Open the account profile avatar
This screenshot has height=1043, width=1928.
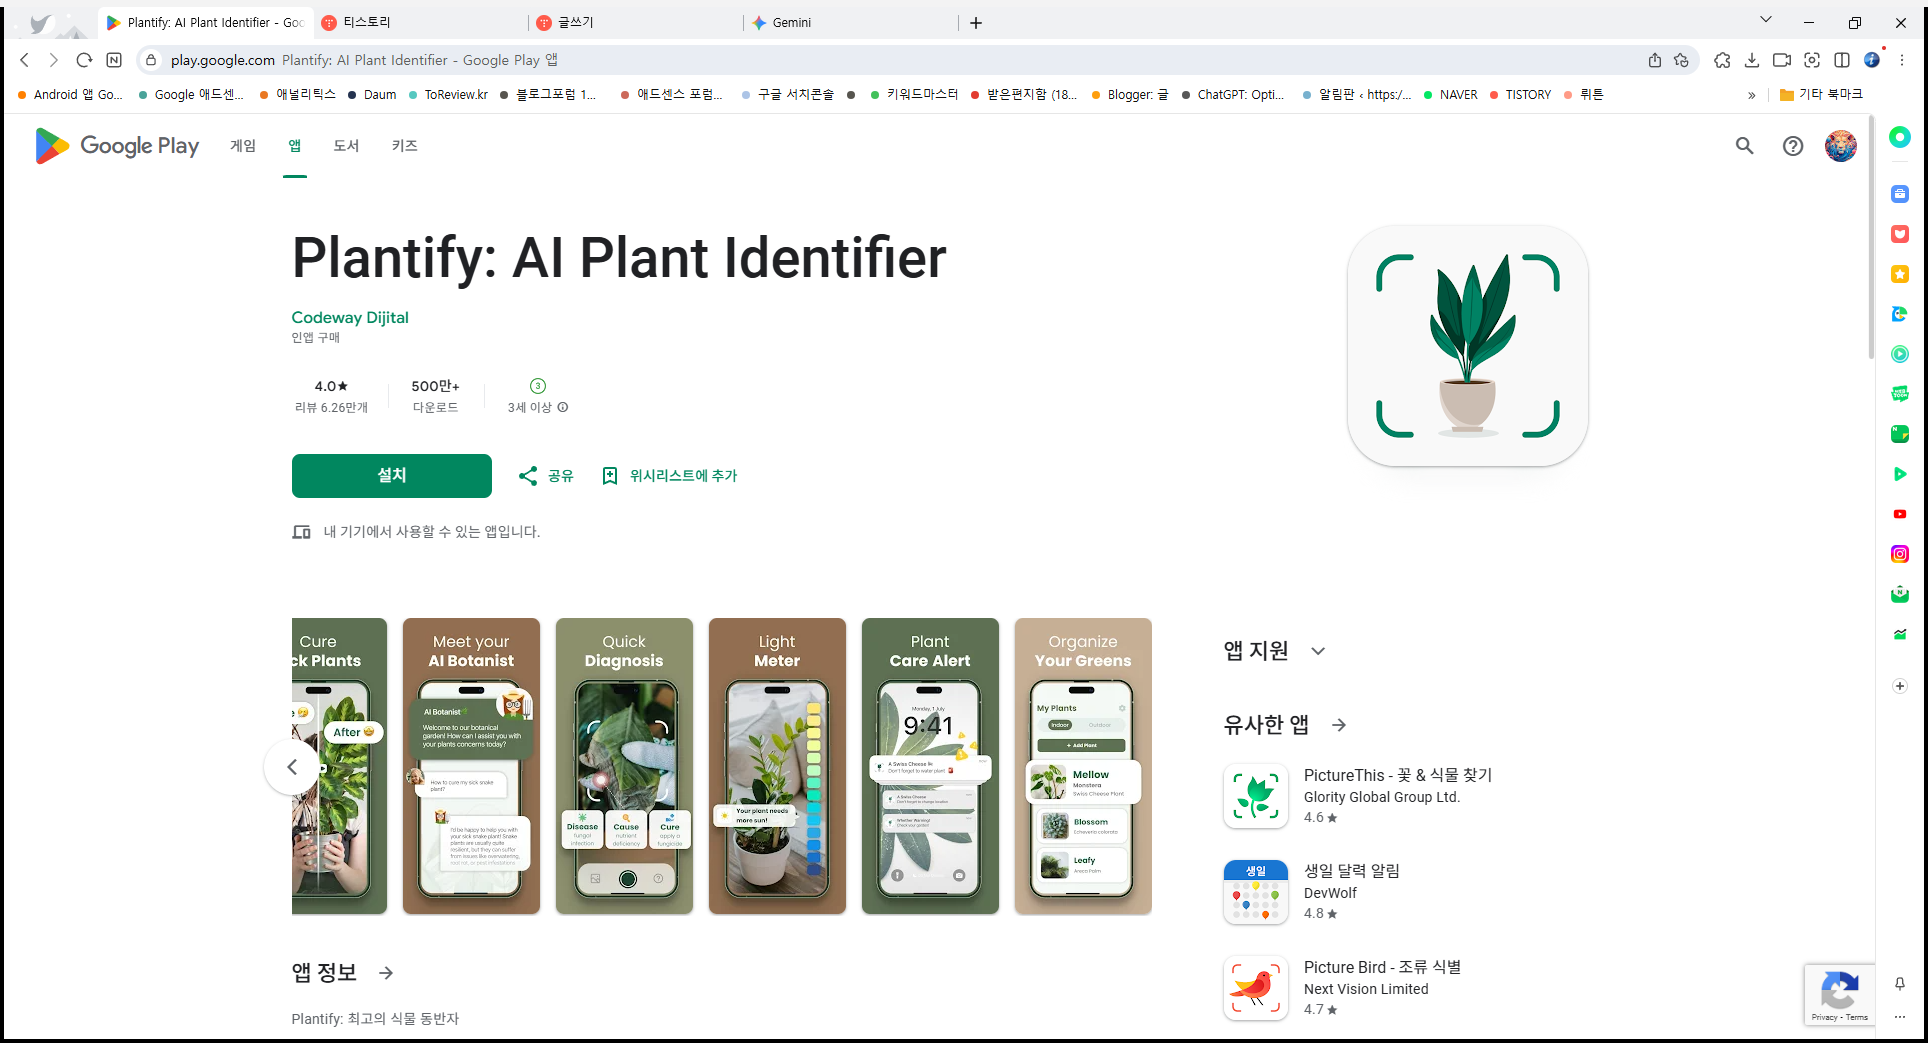pos(1841,146)
